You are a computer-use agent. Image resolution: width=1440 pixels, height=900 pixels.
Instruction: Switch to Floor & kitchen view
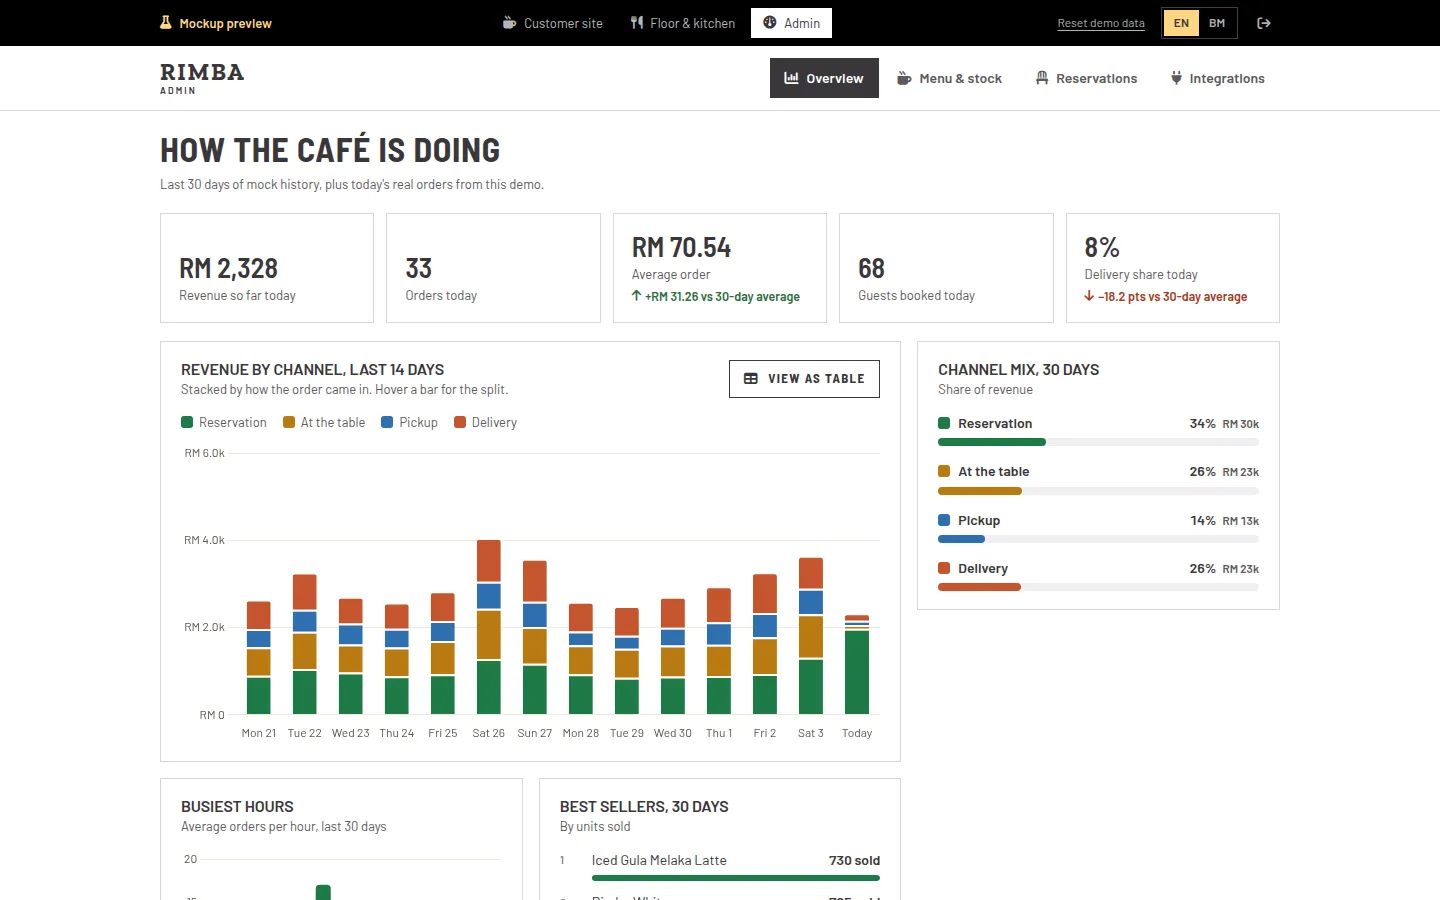(683, 23)
